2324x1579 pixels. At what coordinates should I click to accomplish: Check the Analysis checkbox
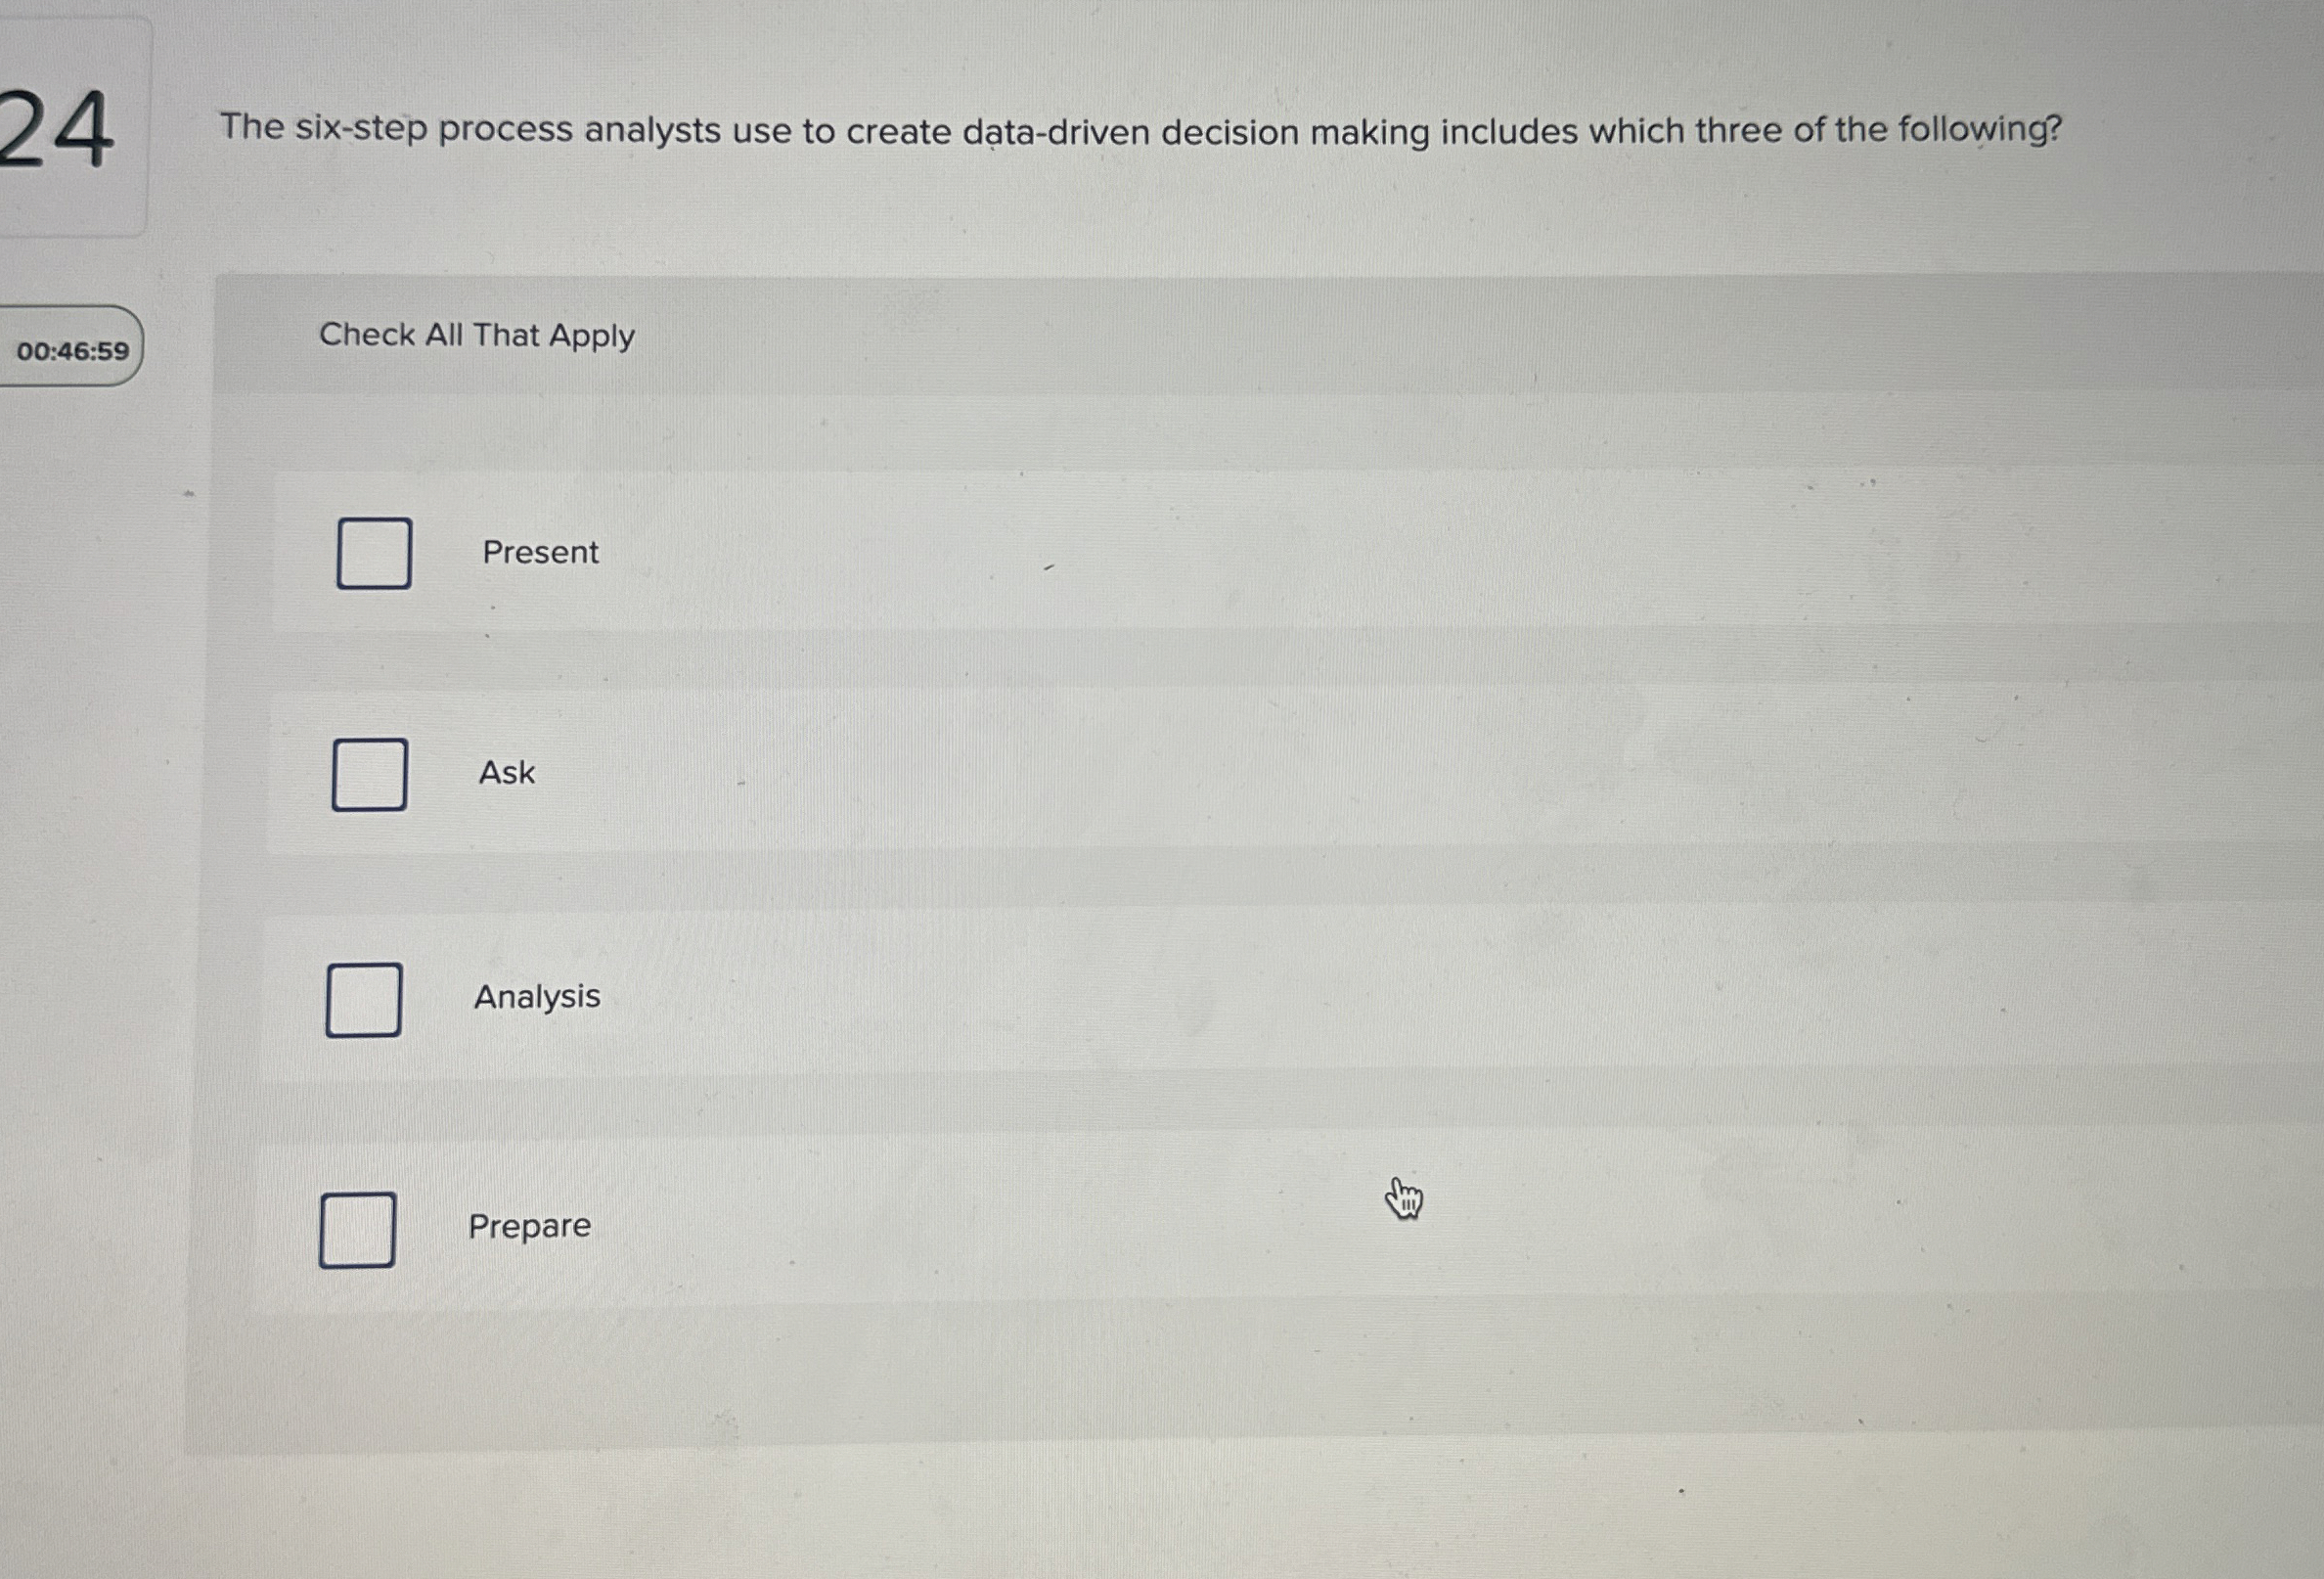click(363, 999)
